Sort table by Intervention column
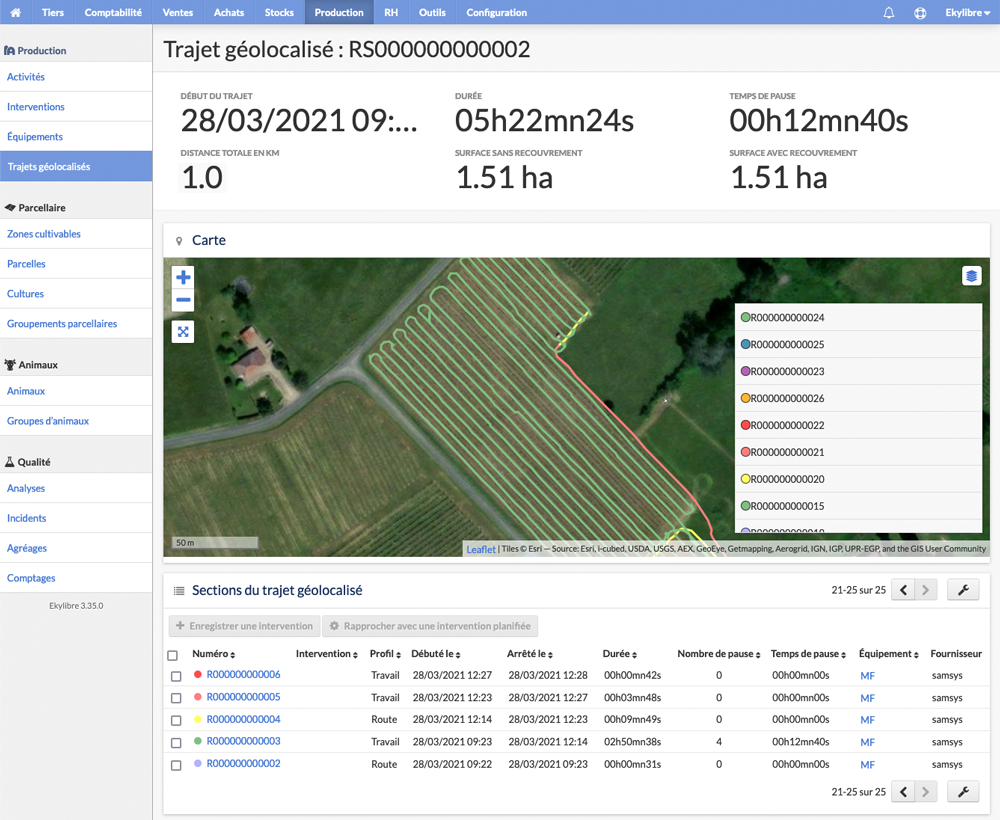 (327, 654)
